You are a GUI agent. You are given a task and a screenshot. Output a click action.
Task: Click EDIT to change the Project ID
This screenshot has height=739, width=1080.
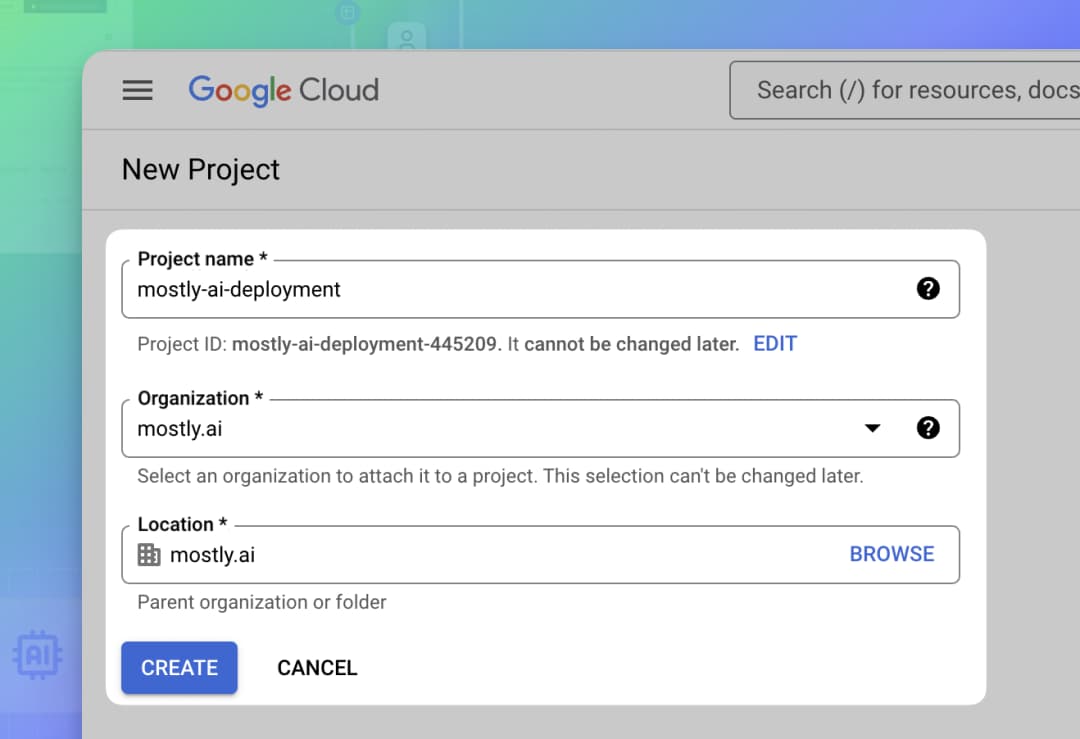[775, 343]
